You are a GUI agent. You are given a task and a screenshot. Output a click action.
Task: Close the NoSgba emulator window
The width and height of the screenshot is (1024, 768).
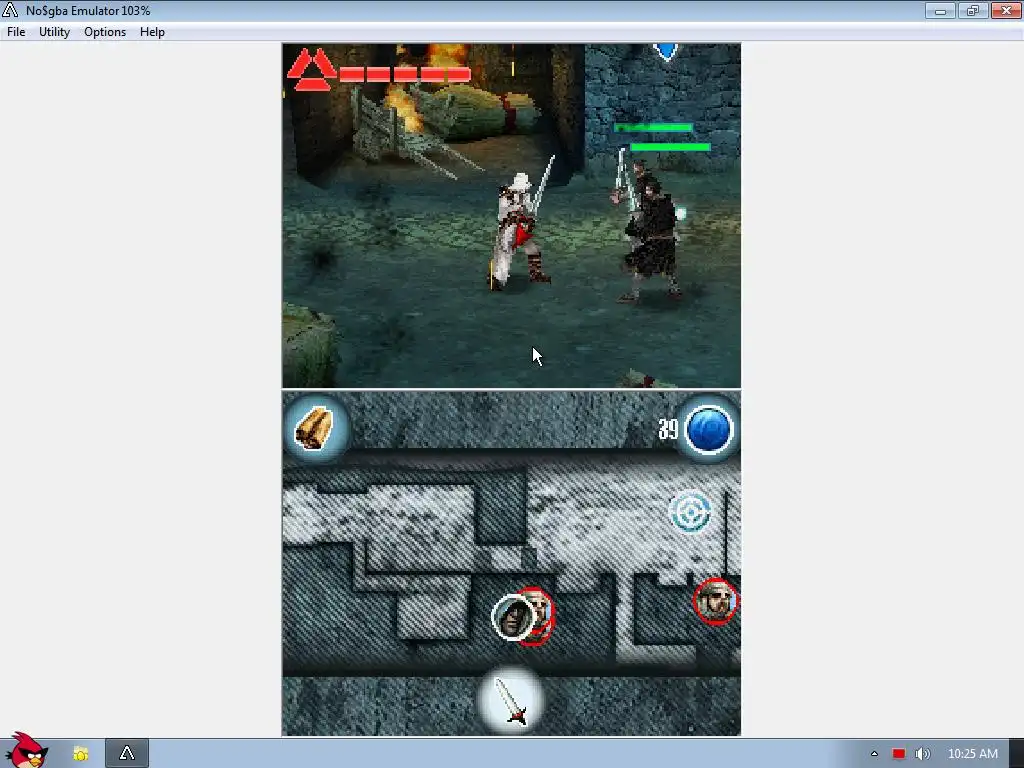[1006, 10]
